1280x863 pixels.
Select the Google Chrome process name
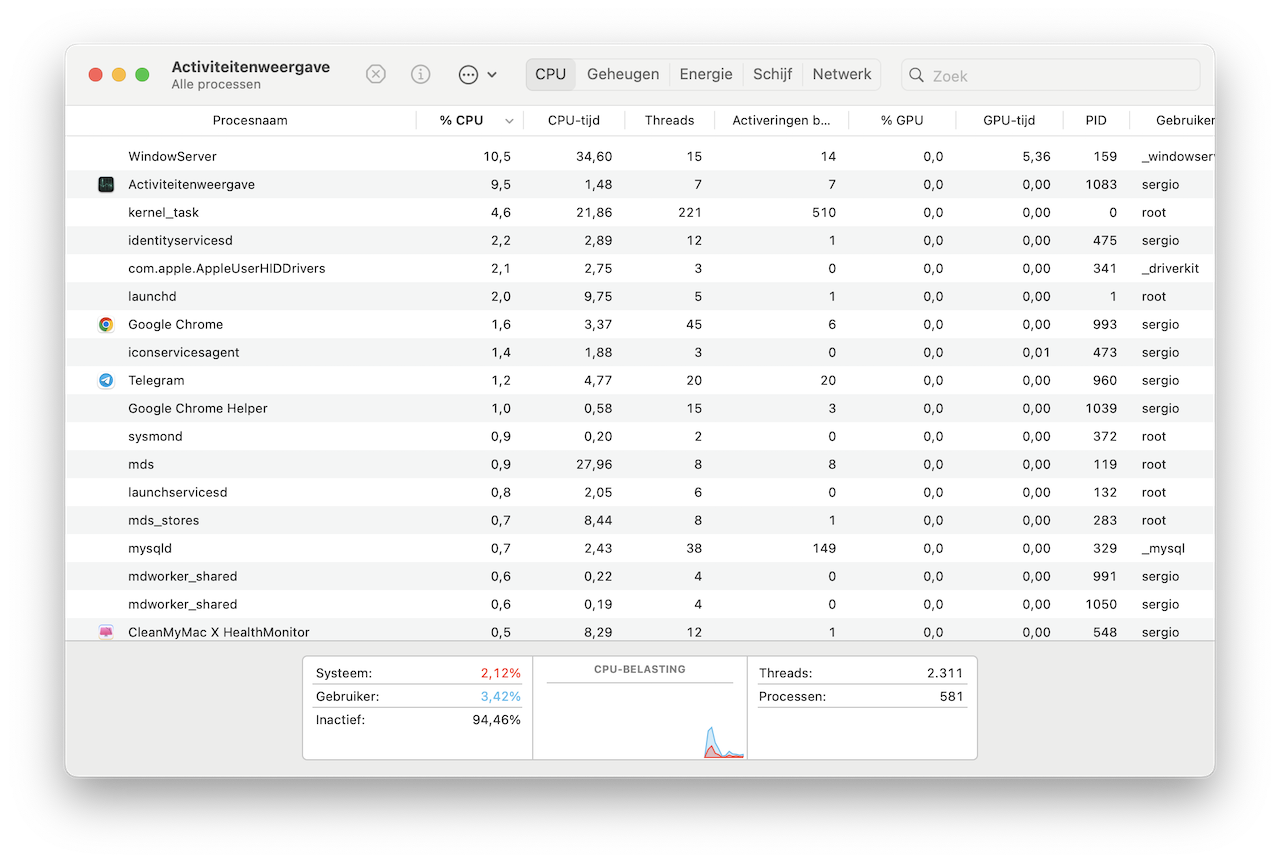click(175, 324)
